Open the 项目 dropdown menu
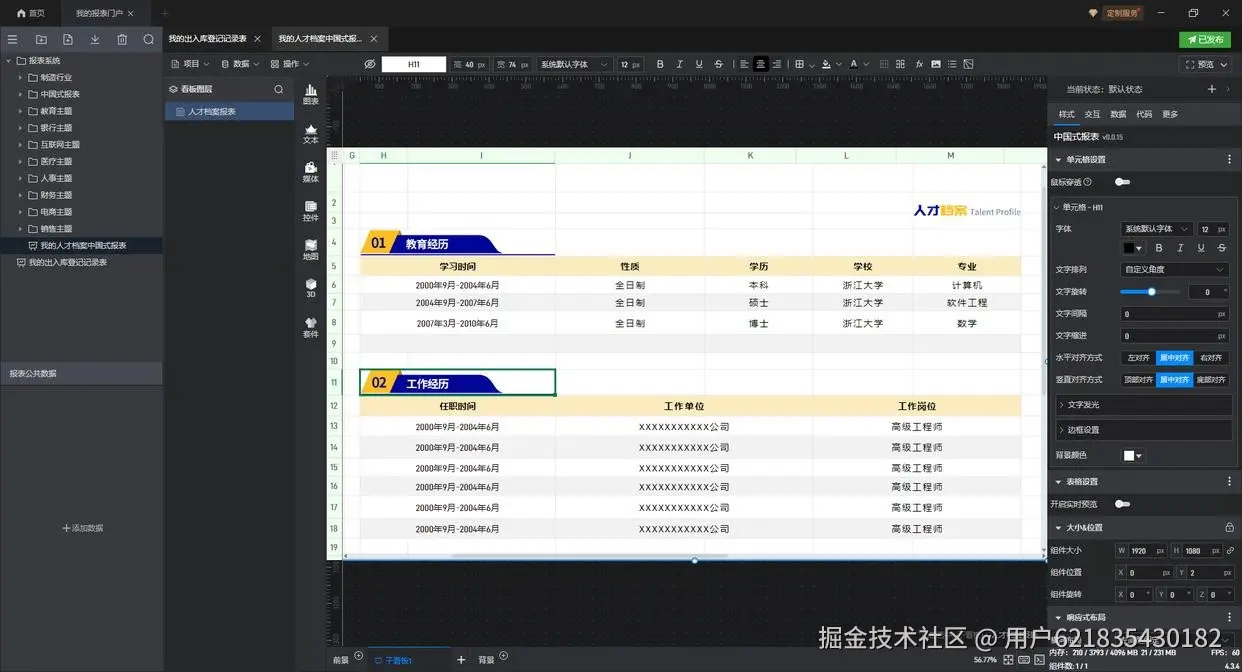Viewport: 1242px width, 672px height. (190, 64)
